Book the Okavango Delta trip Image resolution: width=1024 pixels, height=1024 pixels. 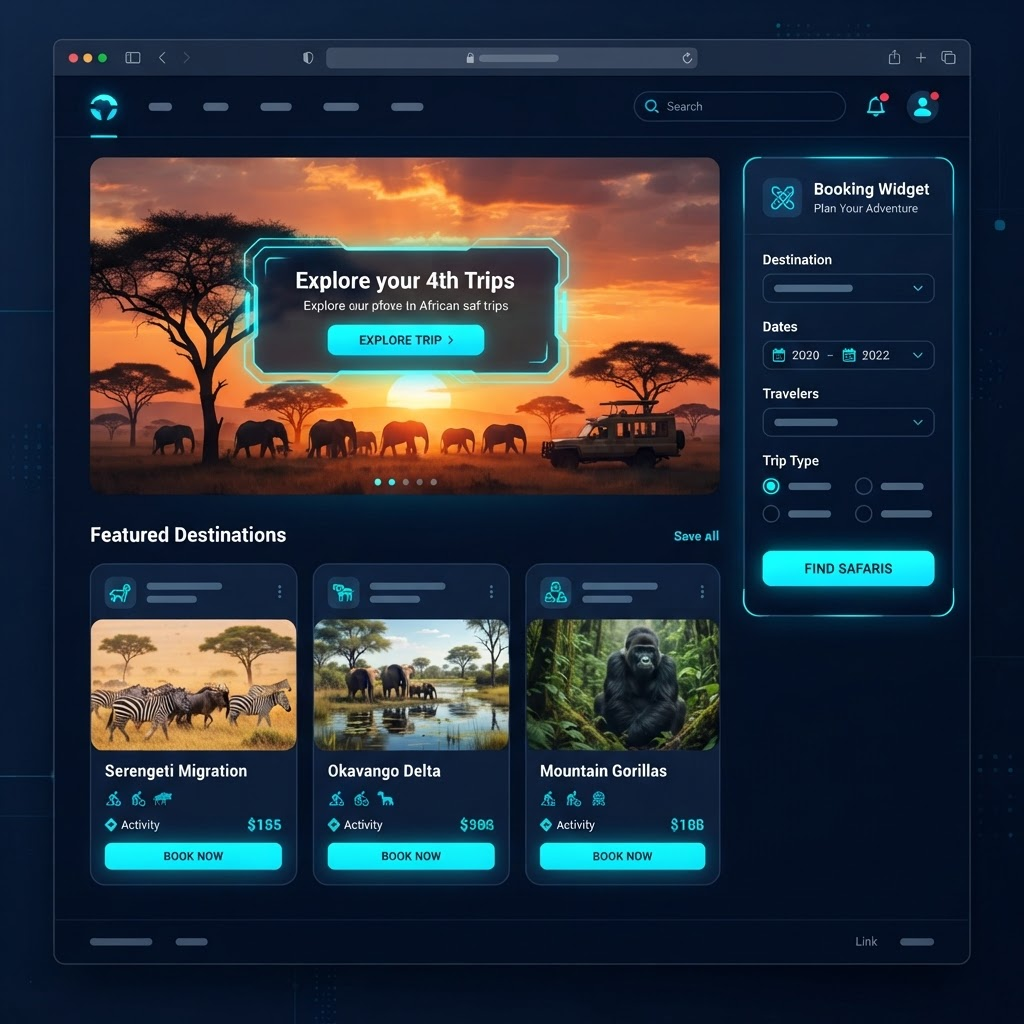(411, 856)
